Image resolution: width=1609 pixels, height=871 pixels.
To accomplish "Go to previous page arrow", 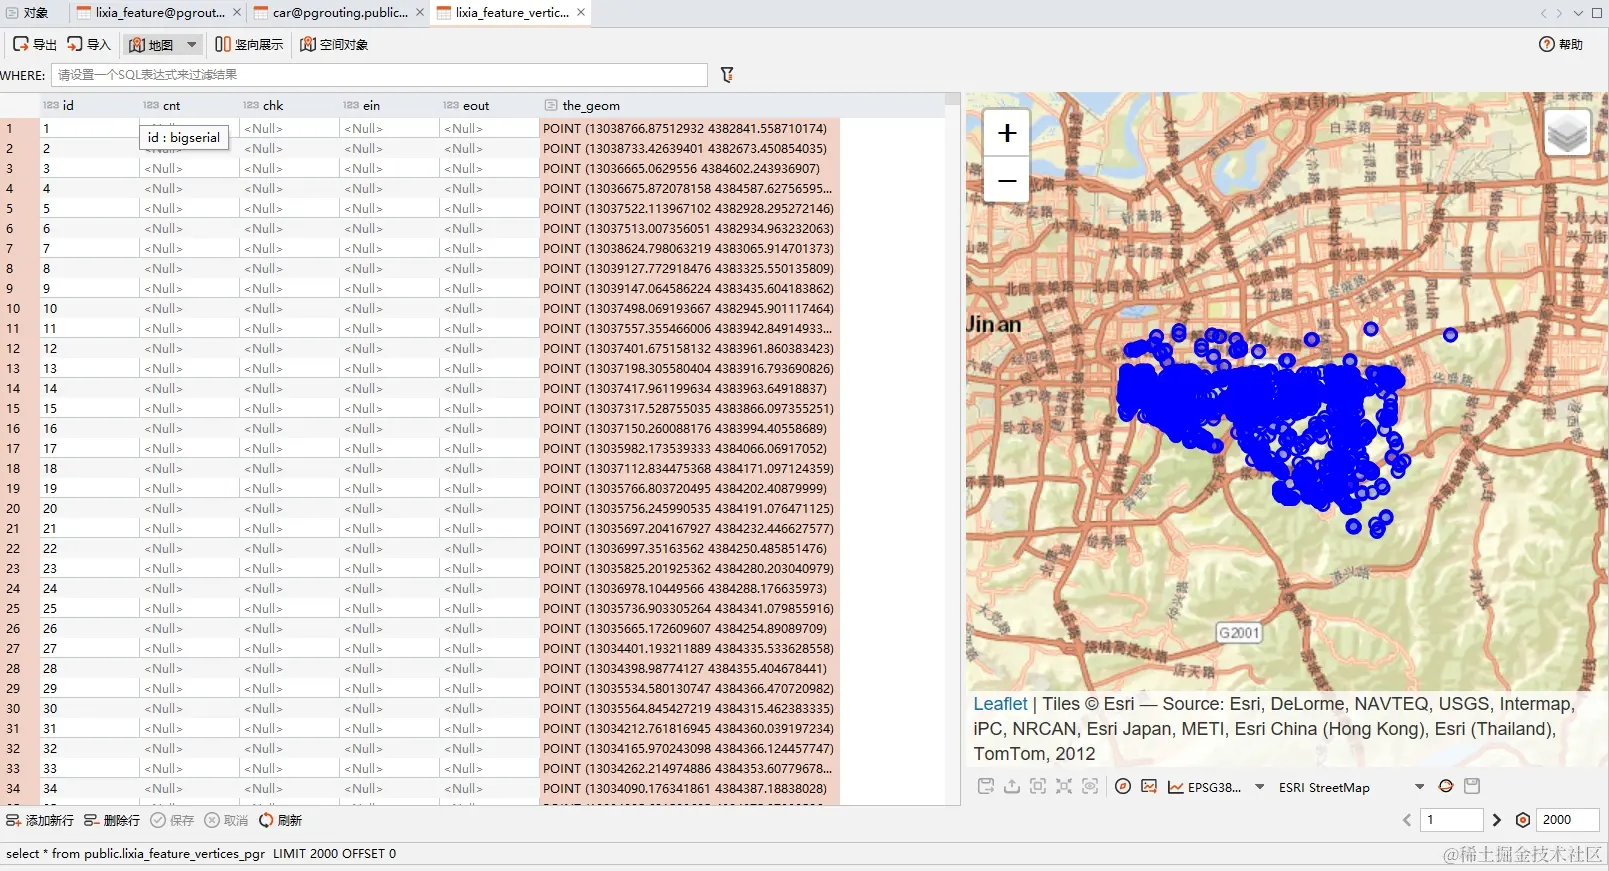I will pos(1407,820).
